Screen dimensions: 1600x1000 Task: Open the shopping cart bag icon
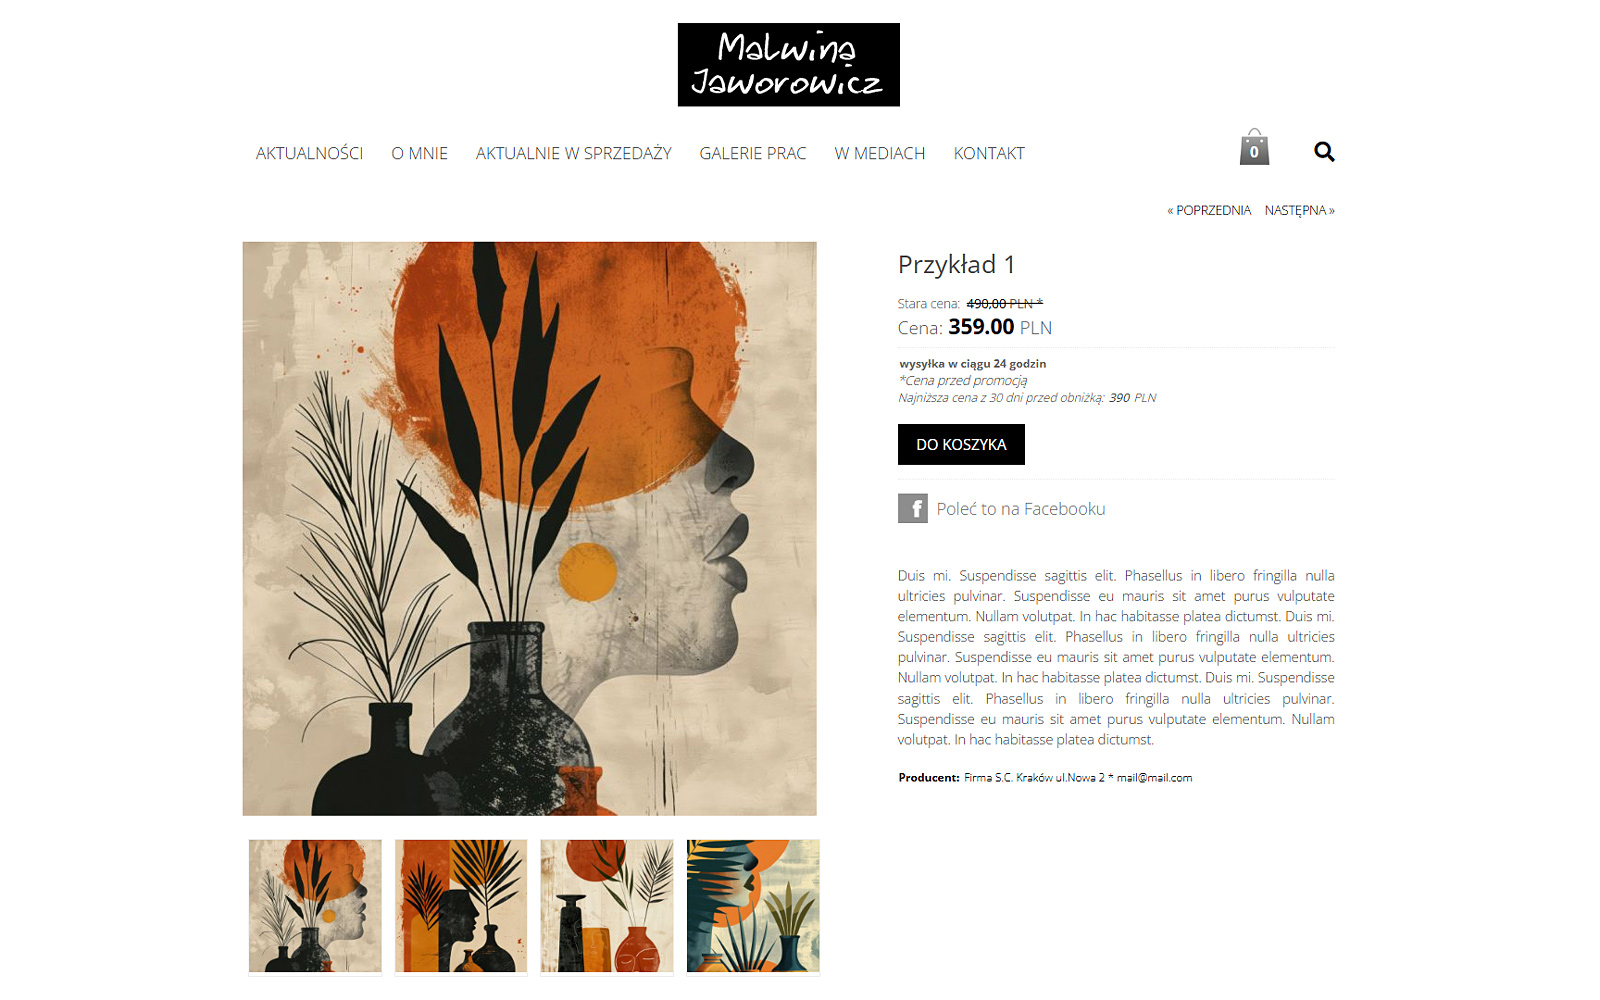[1254, 147]
